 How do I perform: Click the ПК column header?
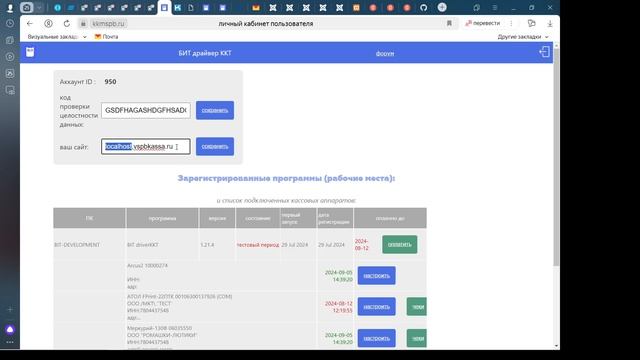[89, 218]
